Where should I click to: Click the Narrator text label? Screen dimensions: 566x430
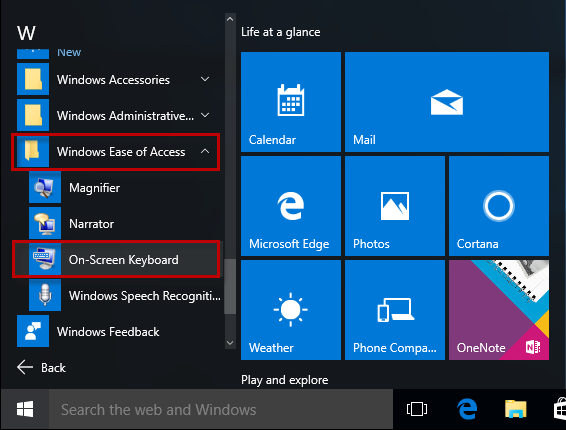91,224
